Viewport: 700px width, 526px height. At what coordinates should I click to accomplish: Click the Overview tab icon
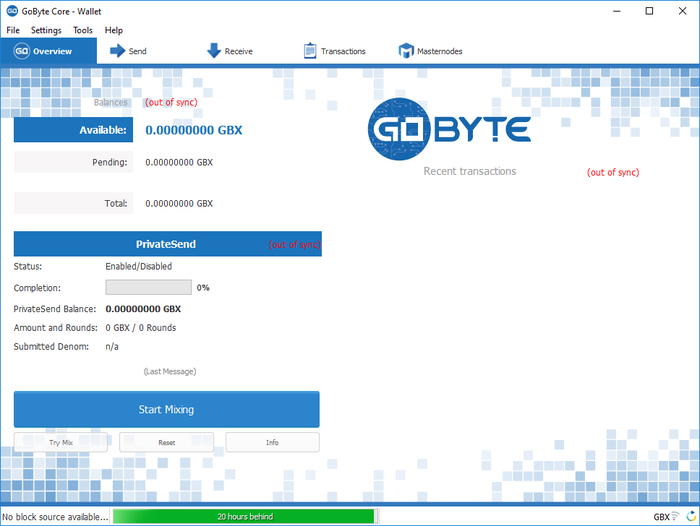20,51
